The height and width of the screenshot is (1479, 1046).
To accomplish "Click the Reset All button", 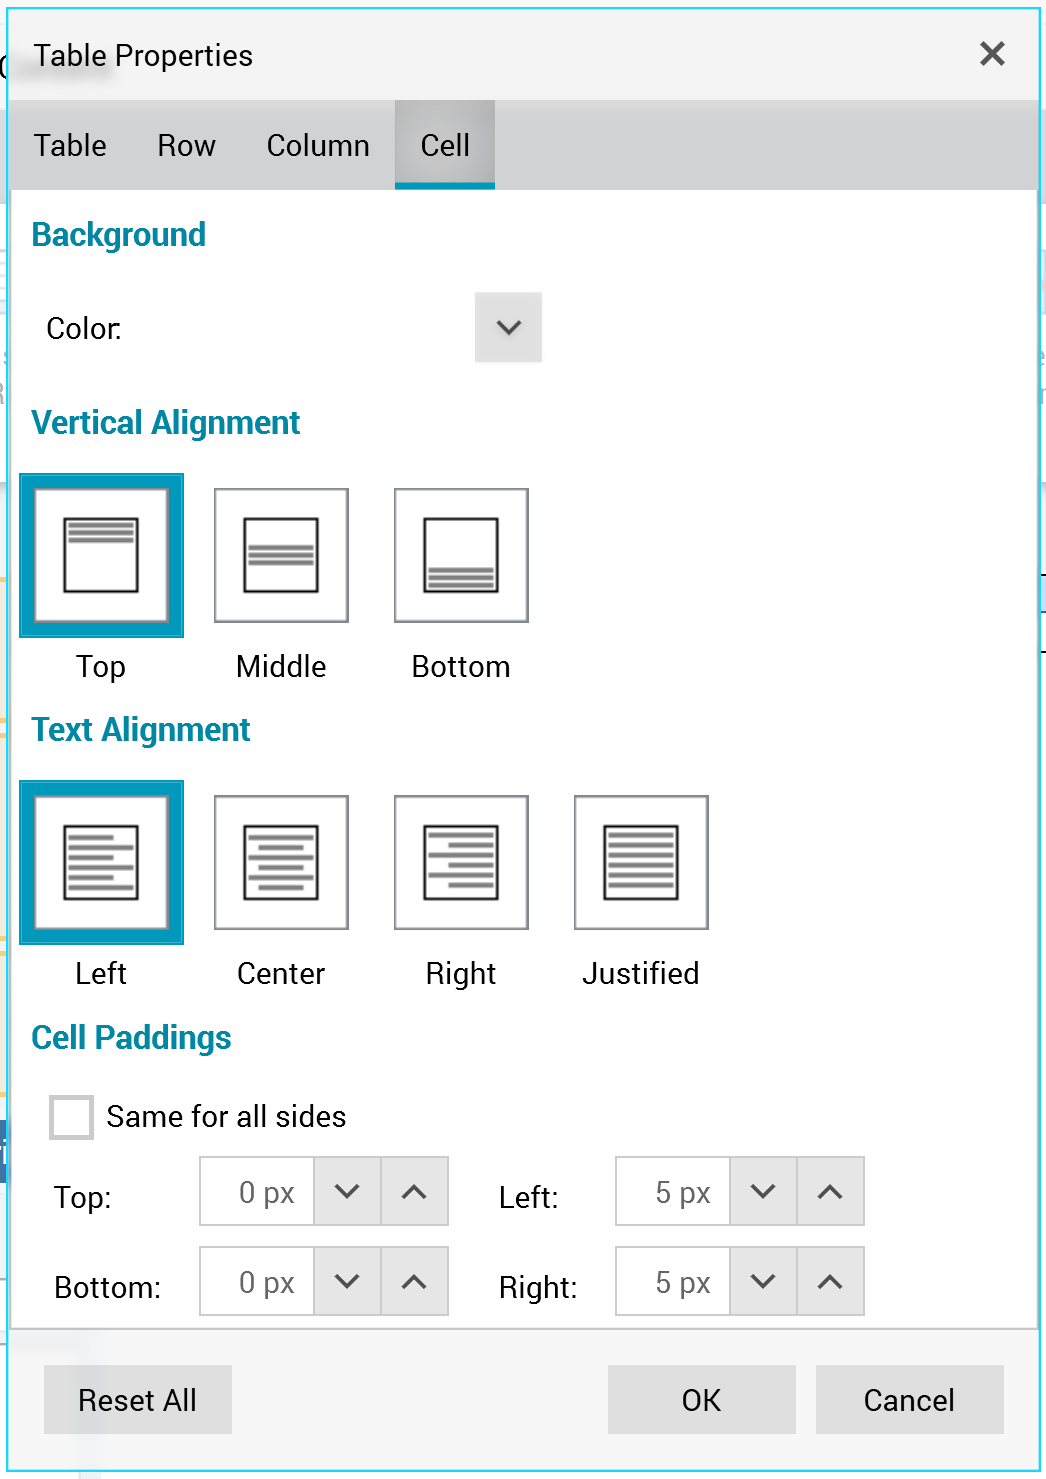I will tap(138, 1399).
